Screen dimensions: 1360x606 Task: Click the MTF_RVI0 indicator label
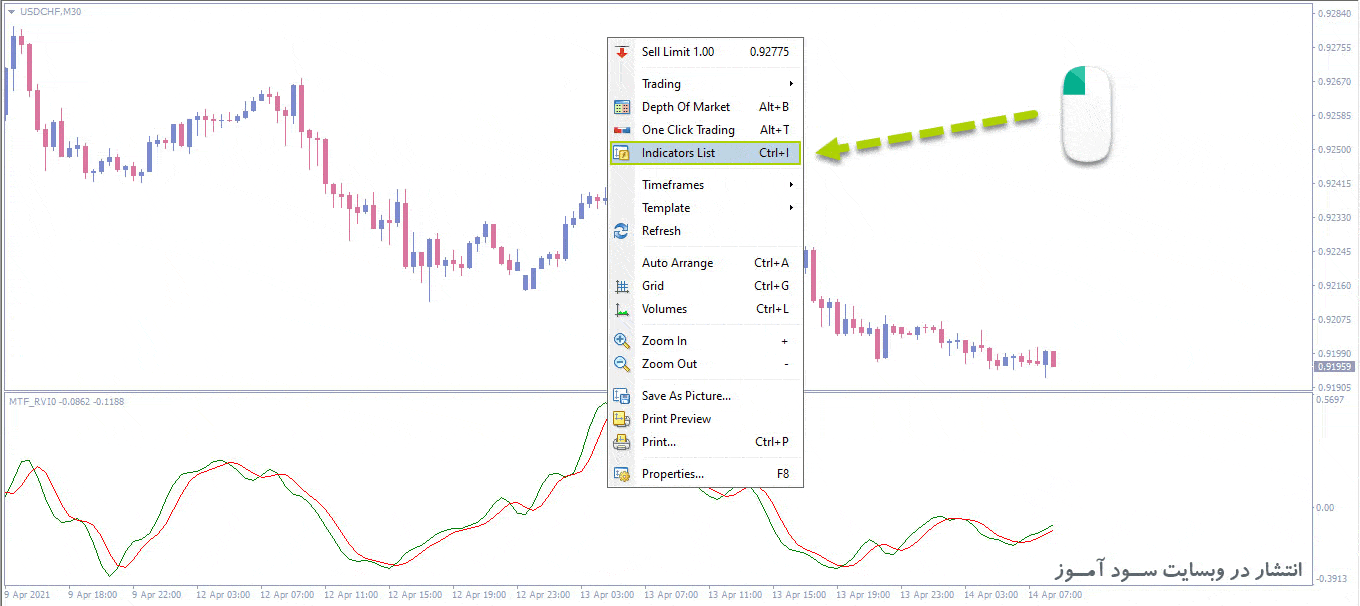coord(32,401)
